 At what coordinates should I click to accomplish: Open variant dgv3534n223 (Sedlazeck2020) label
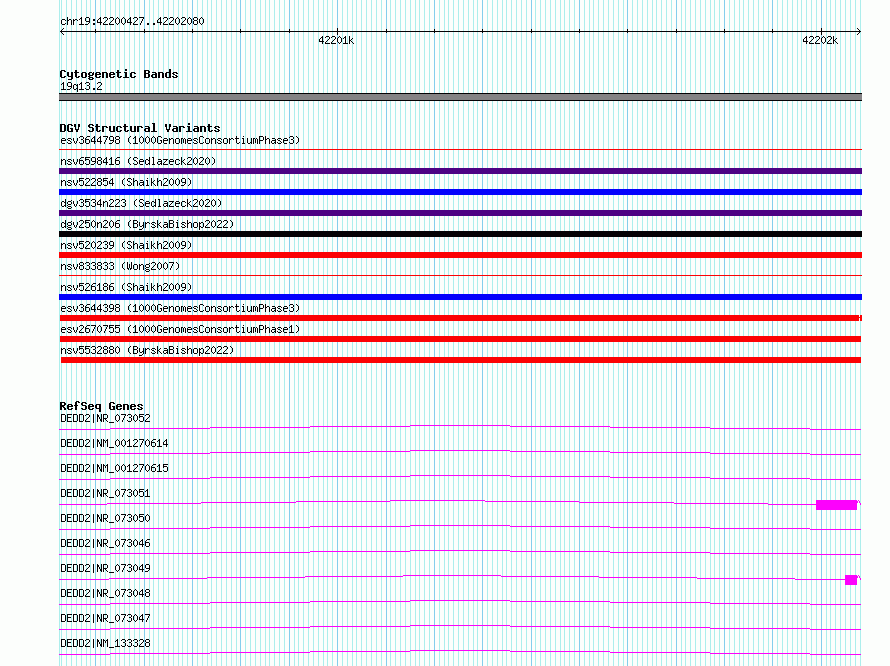tap(141, 203)
